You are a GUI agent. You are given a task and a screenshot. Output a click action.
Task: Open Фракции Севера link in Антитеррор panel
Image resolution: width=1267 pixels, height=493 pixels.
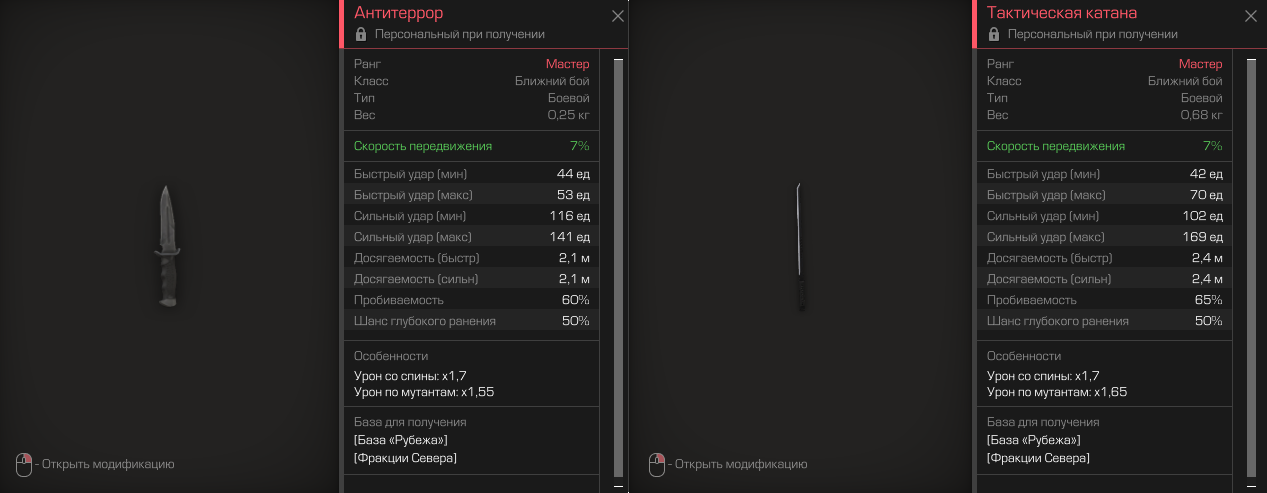click(x=405, y=458)
